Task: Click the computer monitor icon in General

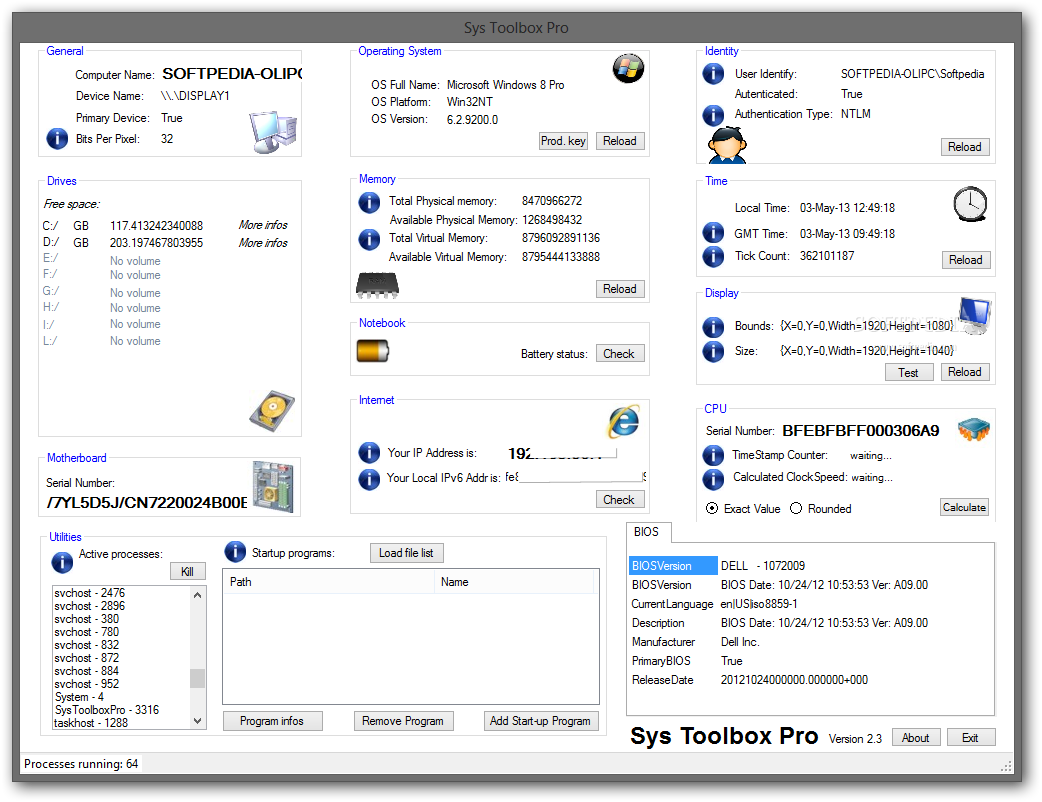Action: click(273, 132)
